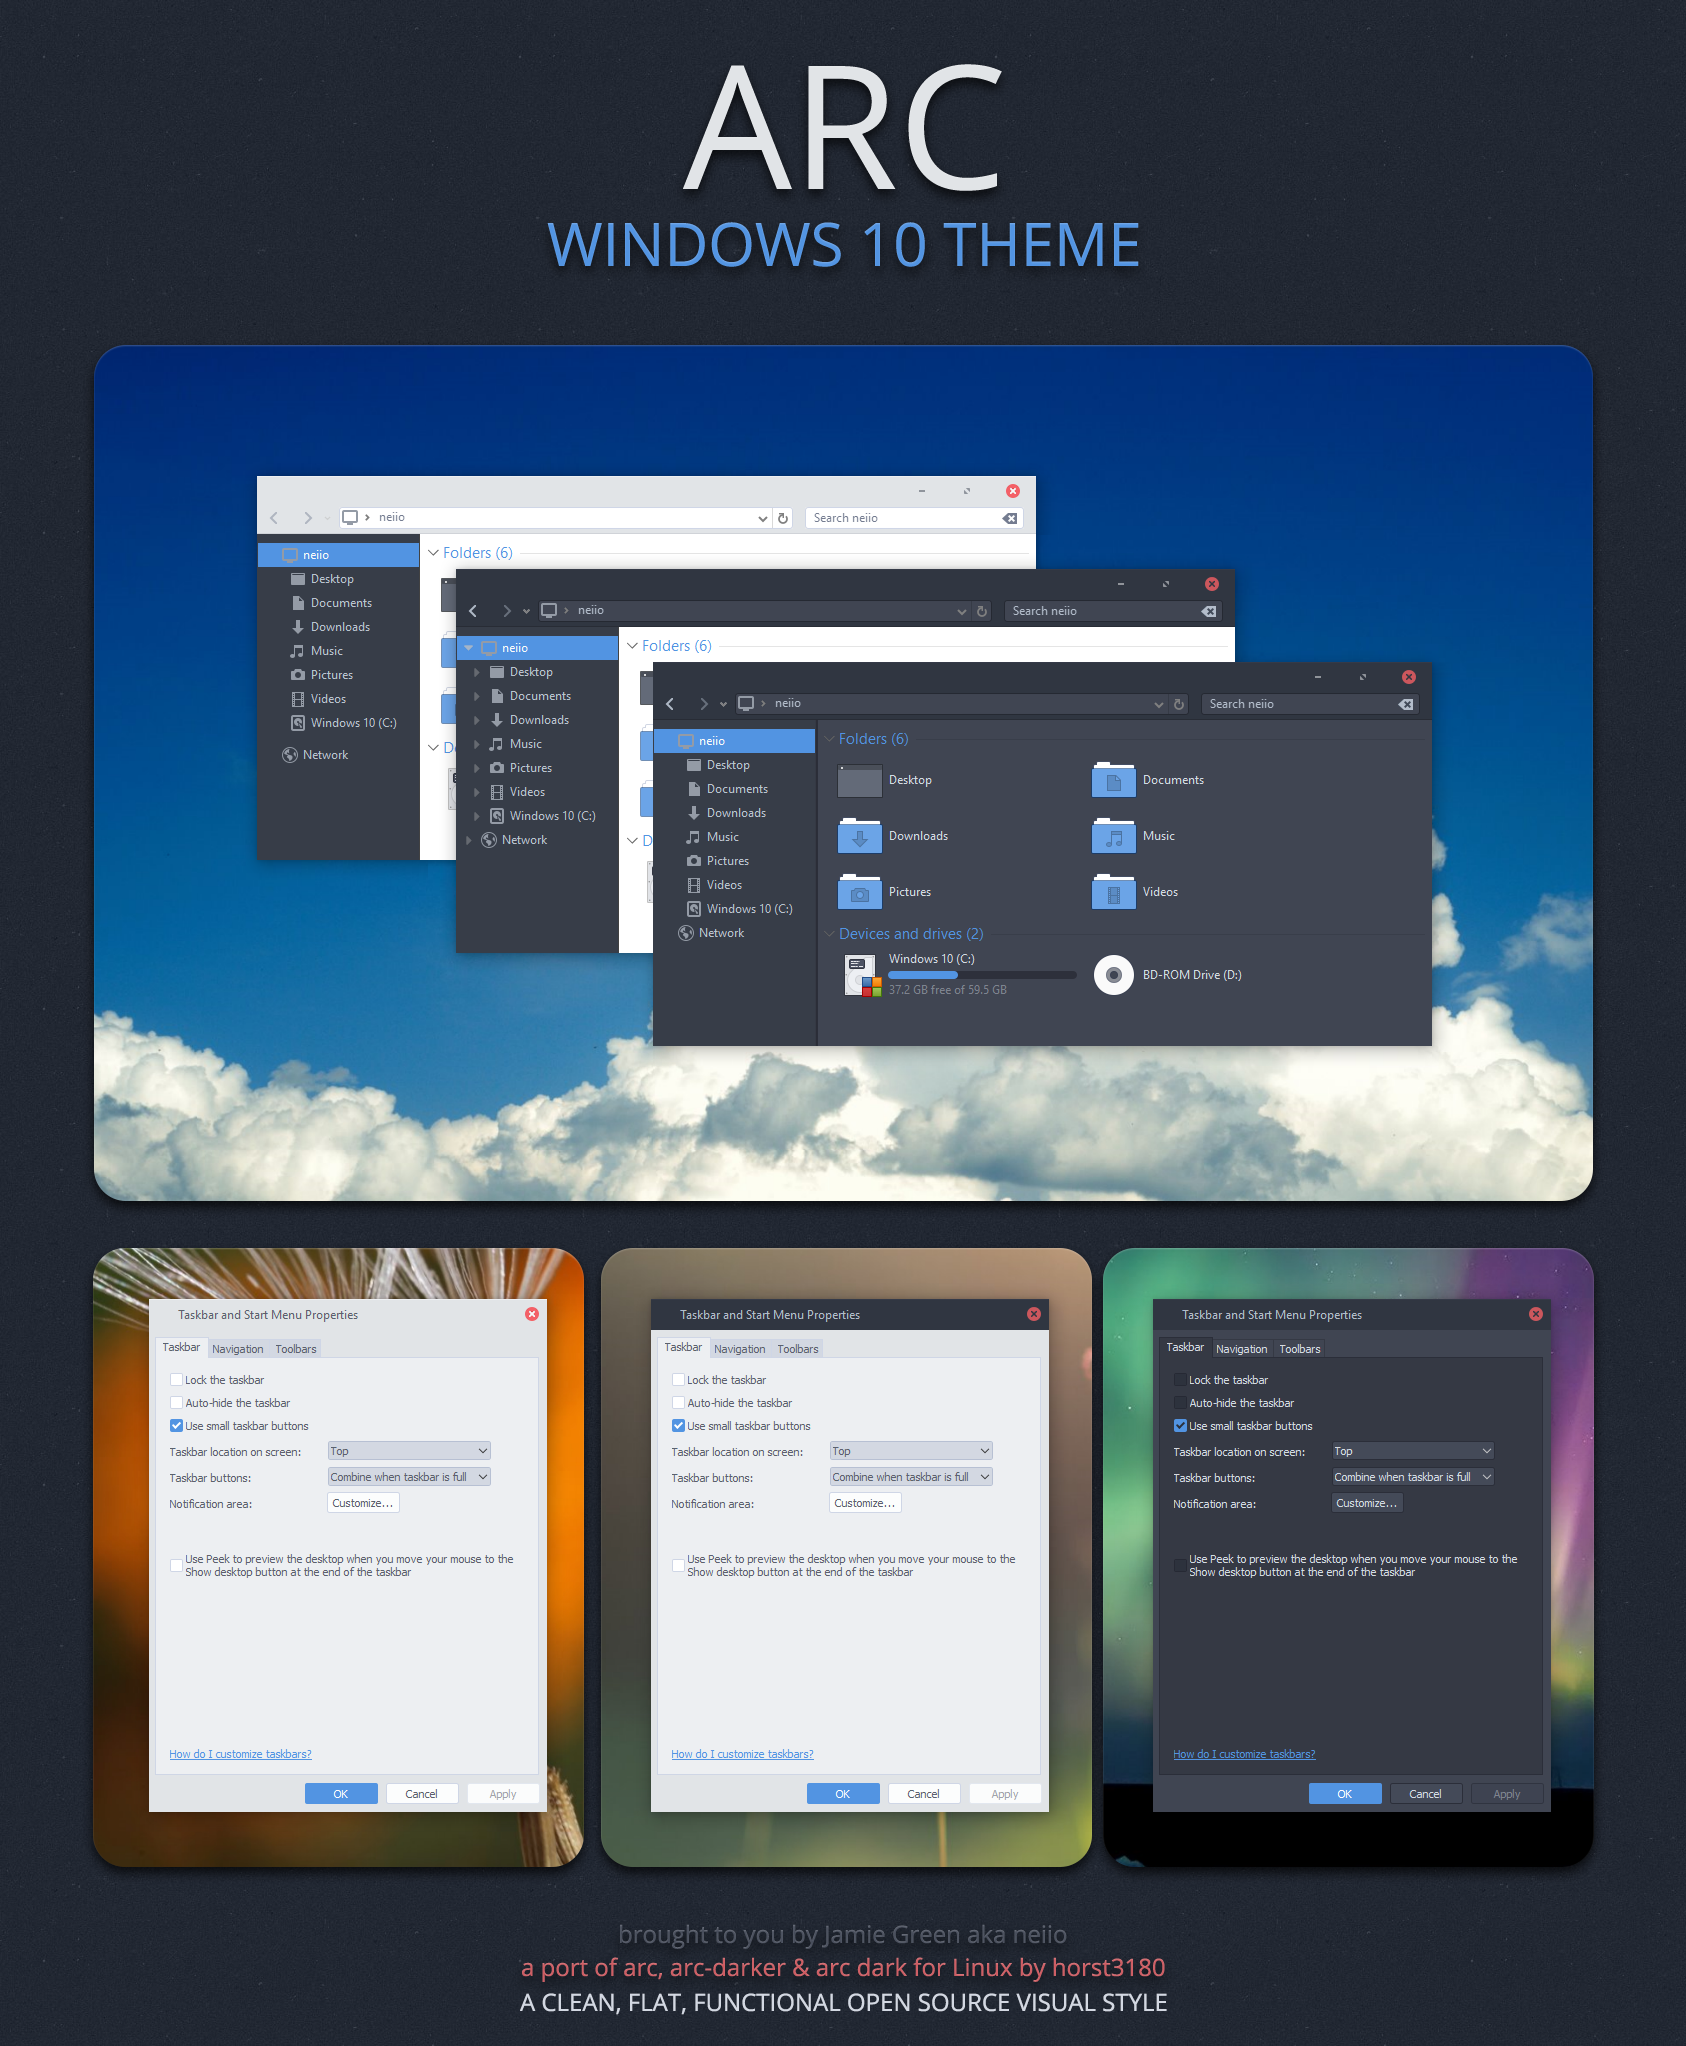Uncheck Use small taskbar buttons in light-titlebar dialog

[176, 1426]
